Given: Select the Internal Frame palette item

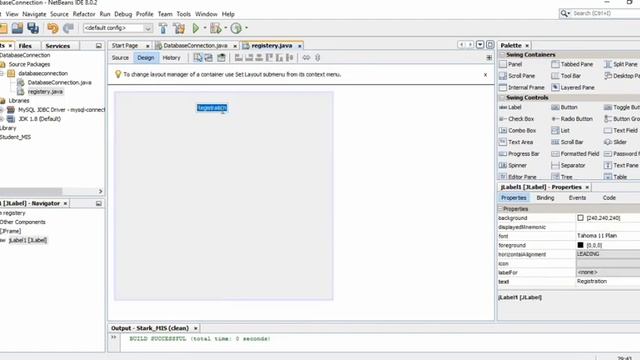Looking at the screenshot, I should pyautogui.click(x=522, y=87).
